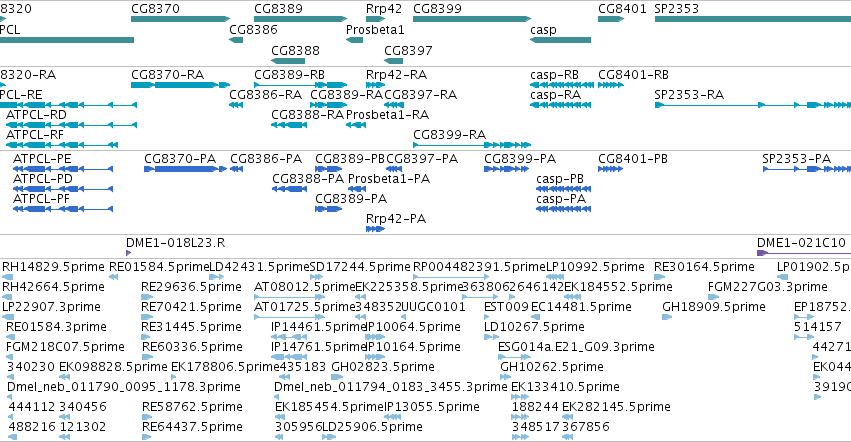The height and width of the screenshot is (442, 851).
Task: Click the FGM218C07.5prime EST label
Action: point(66,347)
